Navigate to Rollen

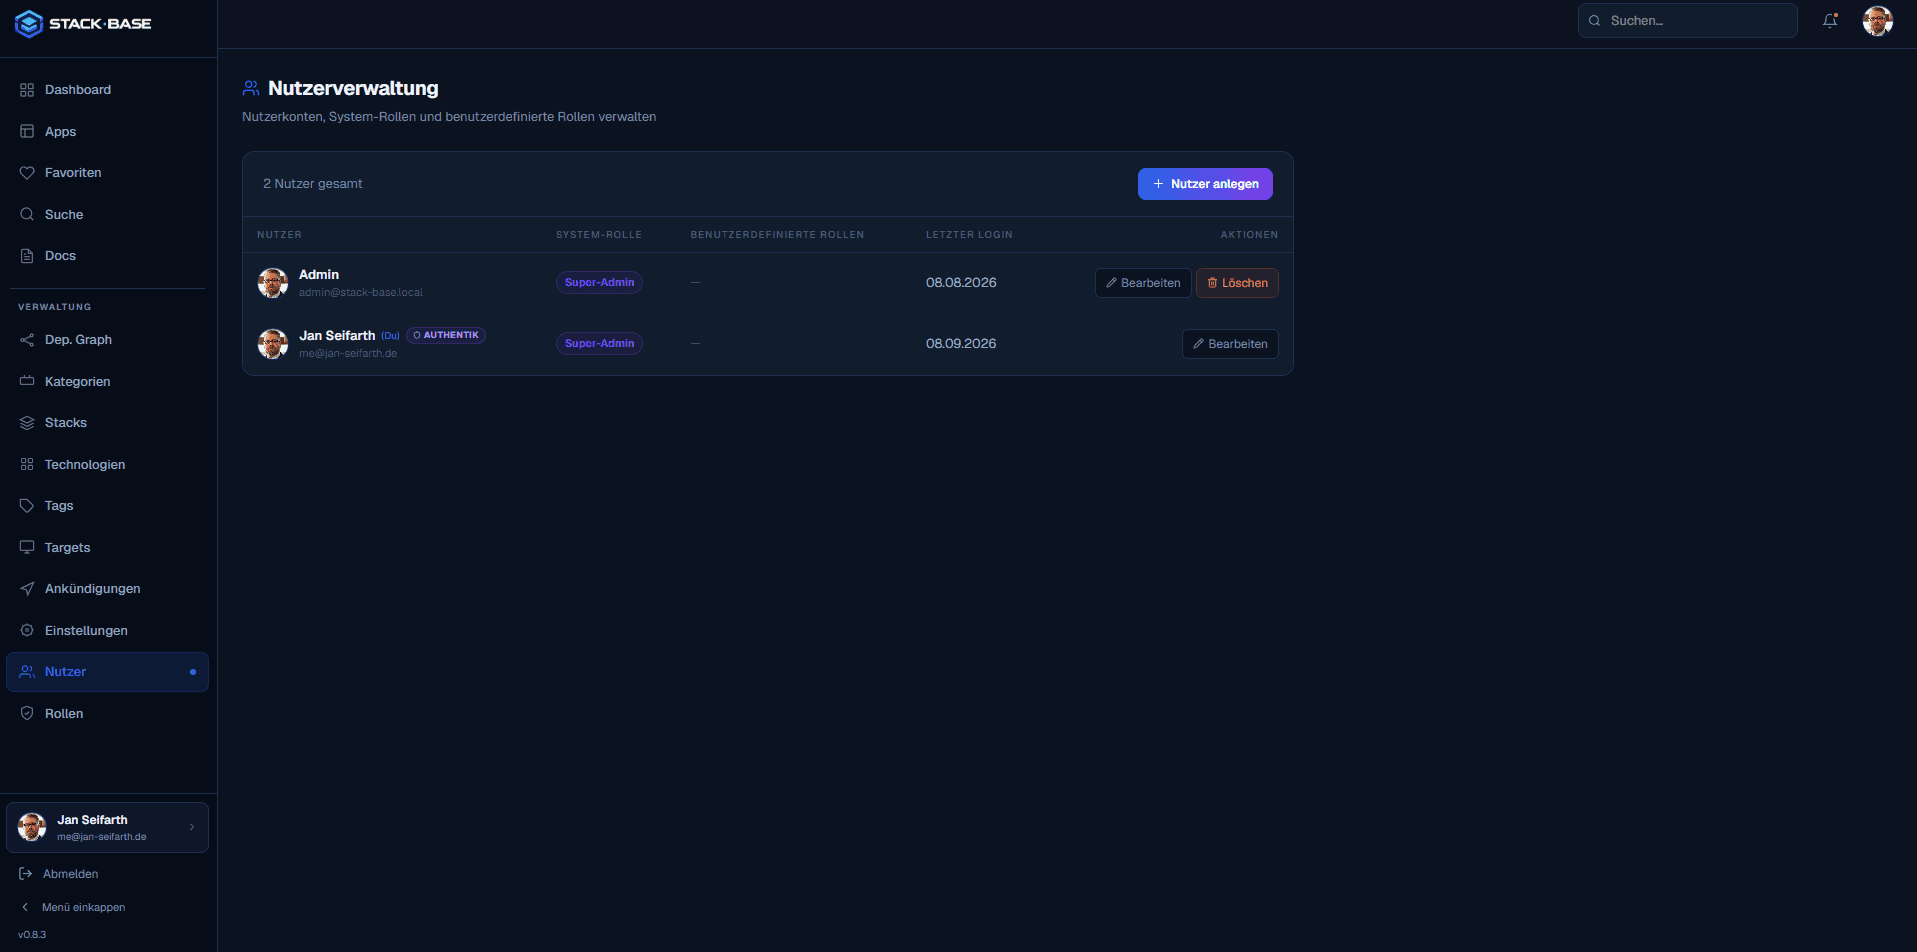(x=107, y=714)
